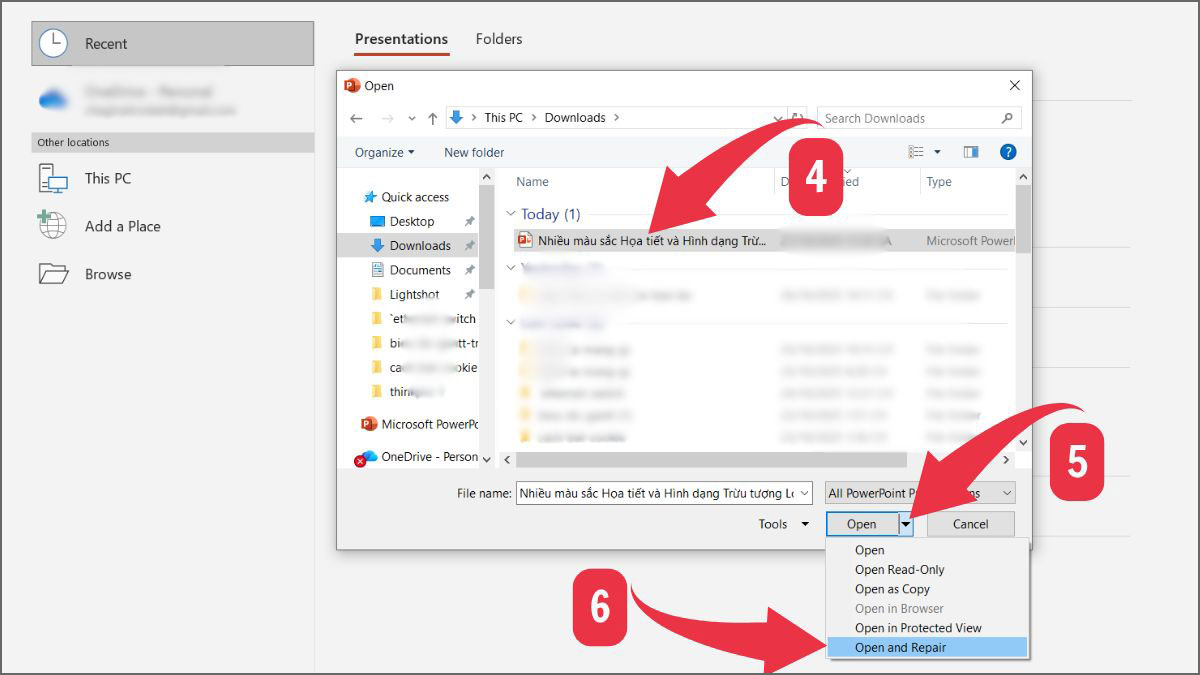1200x675 pixels.
Task: Open the Downloads folder in Quick access
Action: pos(417,245)
